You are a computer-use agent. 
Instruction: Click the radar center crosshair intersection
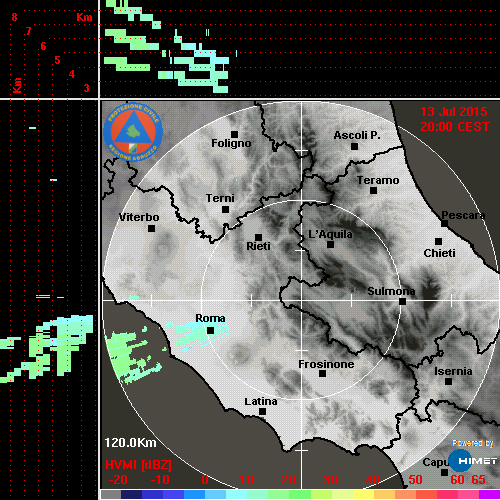coord(302,300)
